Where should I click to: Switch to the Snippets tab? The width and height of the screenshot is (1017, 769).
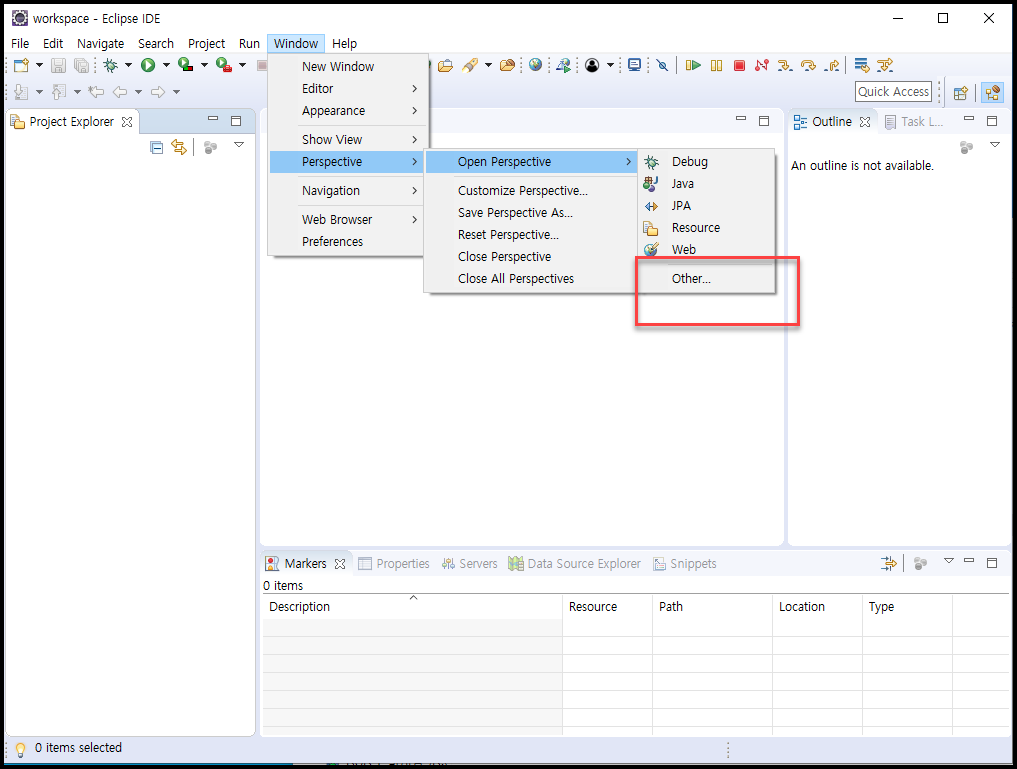685,563
